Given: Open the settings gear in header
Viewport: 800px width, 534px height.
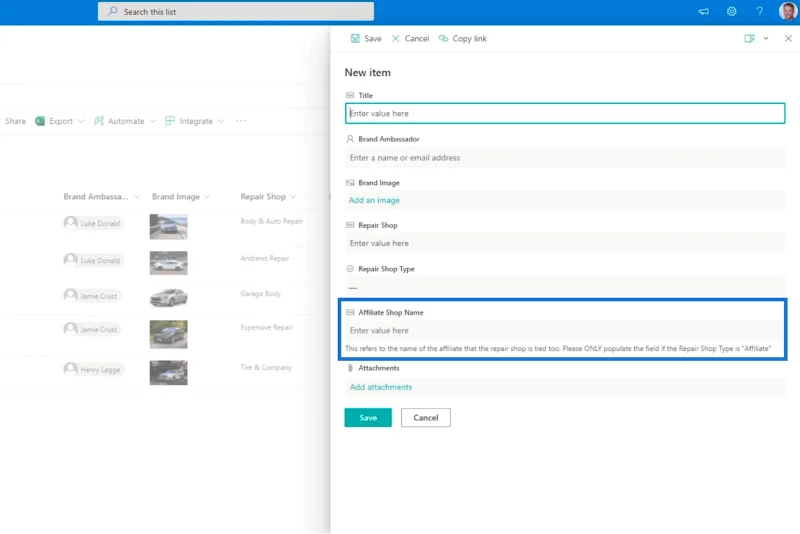Looking at the screenshot, I should tap(732, 11).
